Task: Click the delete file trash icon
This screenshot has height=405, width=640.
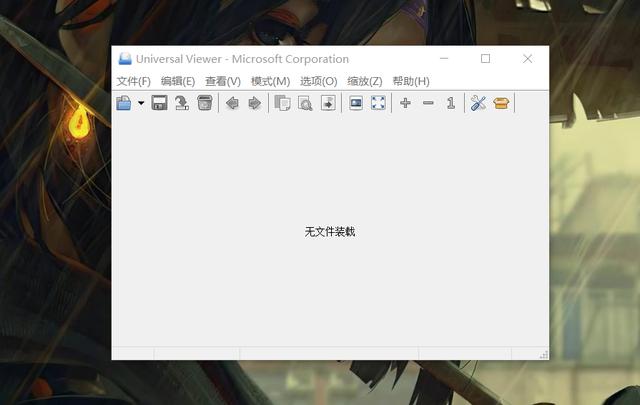Action: (204, 103)
